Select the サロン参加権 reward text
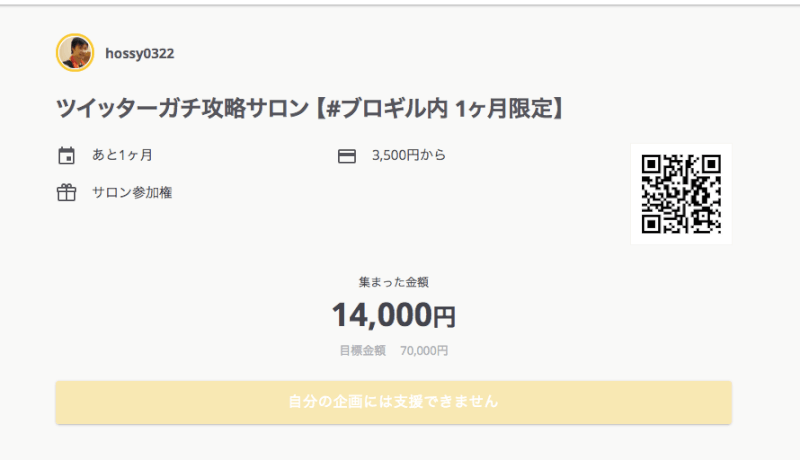800x460 pixels. click(132, 192)
